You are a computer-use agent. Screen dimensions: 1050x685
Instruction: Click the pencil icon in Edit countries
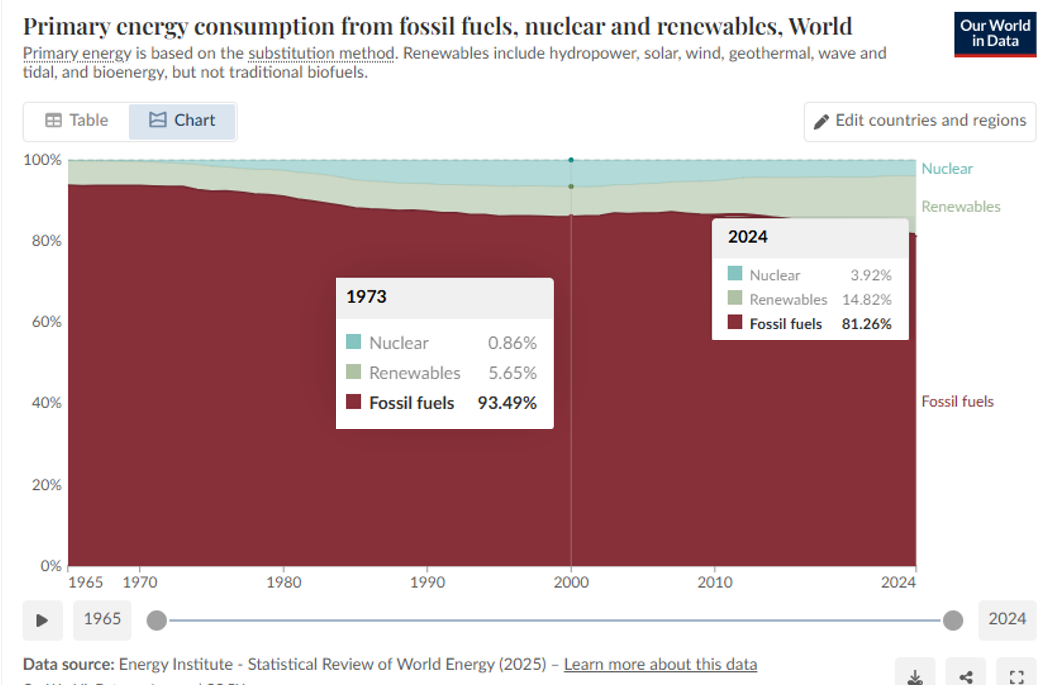click(821, 122)
